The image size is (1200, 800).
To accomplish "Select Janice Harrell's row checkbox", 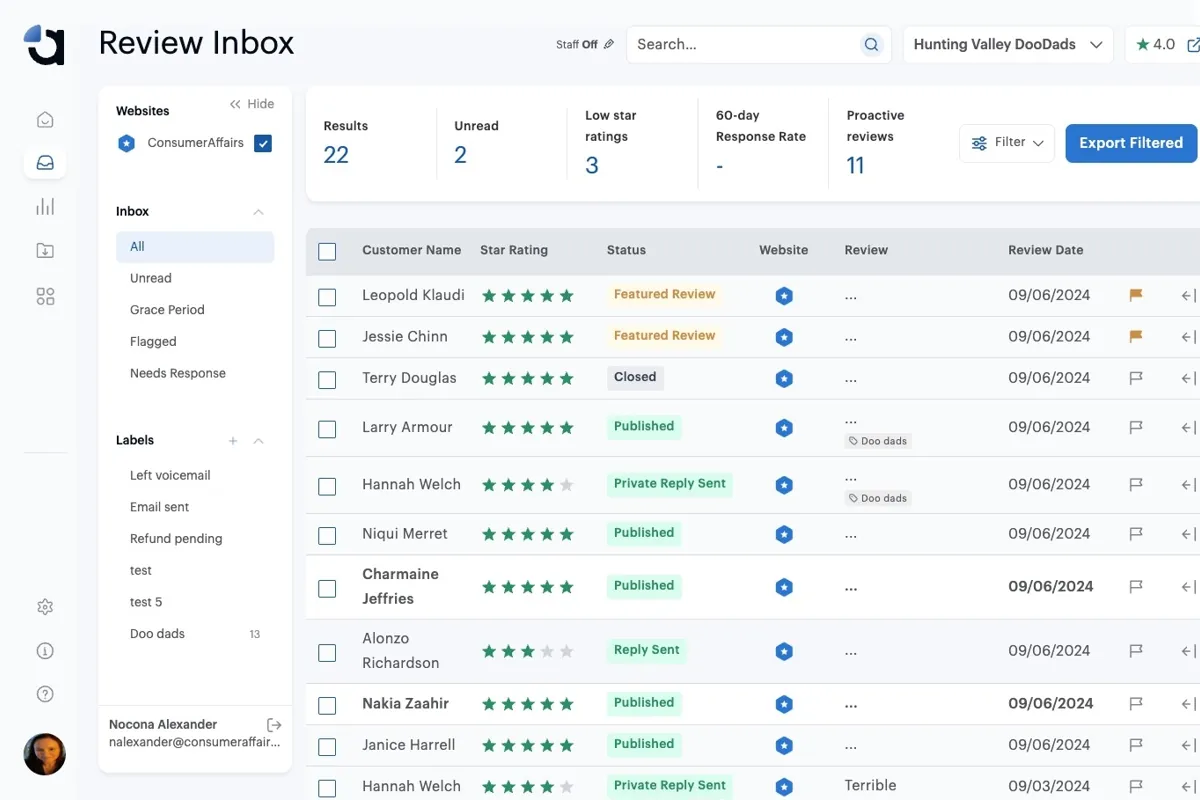I will point(327,746).
